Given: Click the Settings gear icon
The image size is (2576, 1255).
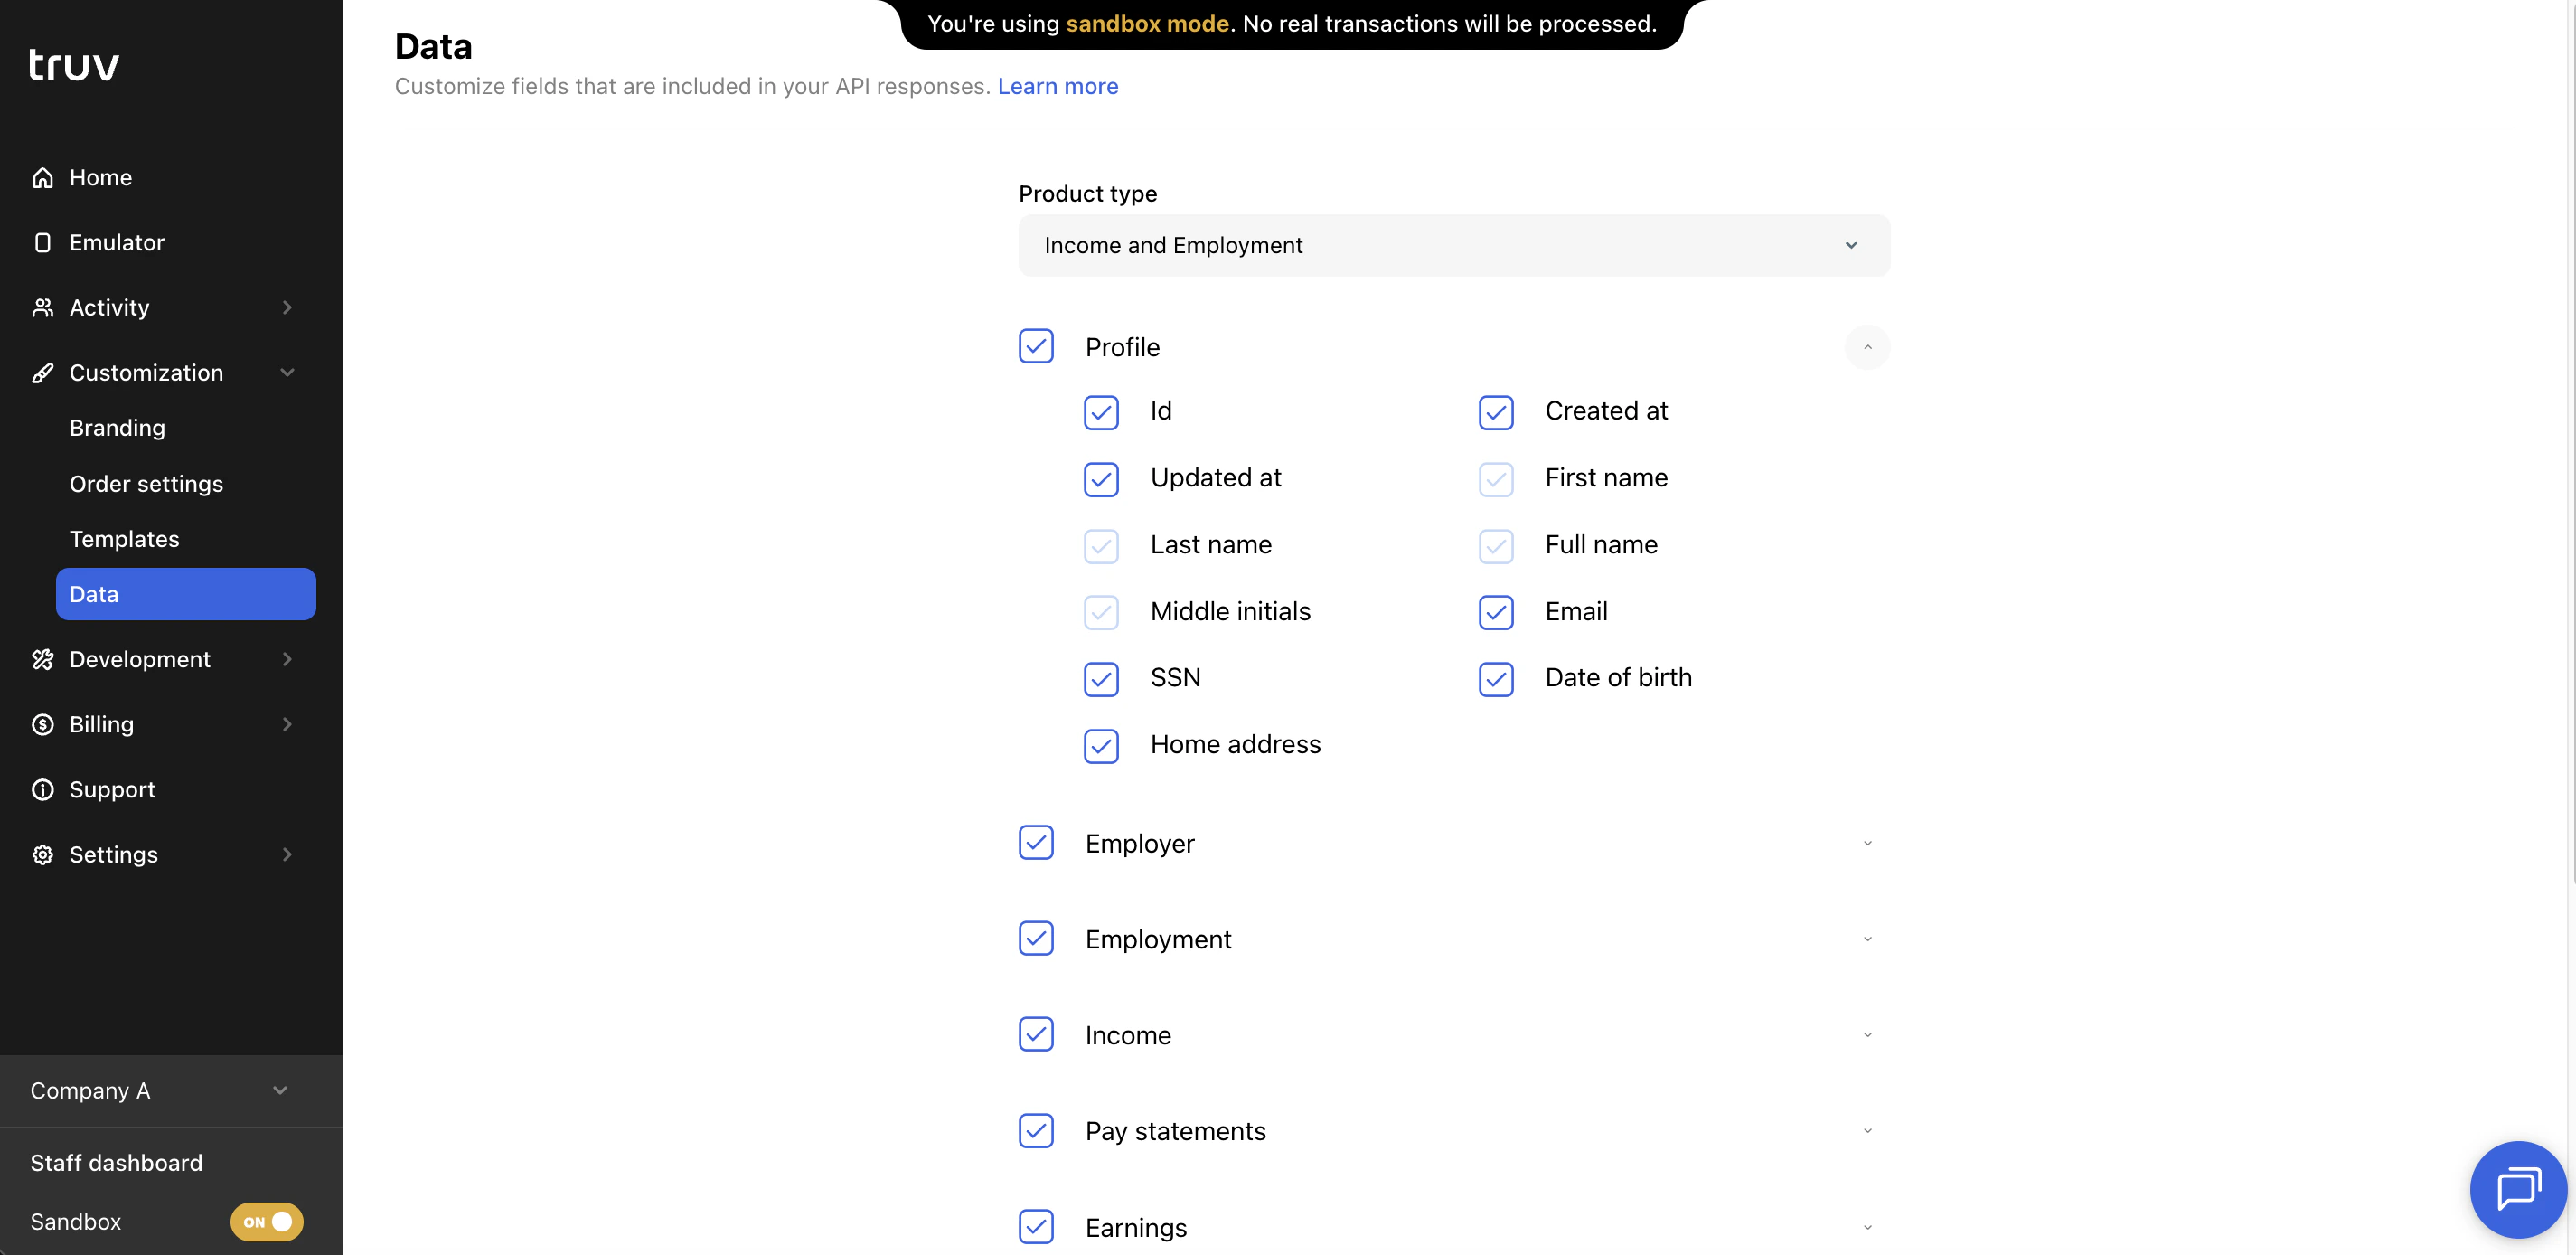Looking at the screenshot, I should [42, 855].
